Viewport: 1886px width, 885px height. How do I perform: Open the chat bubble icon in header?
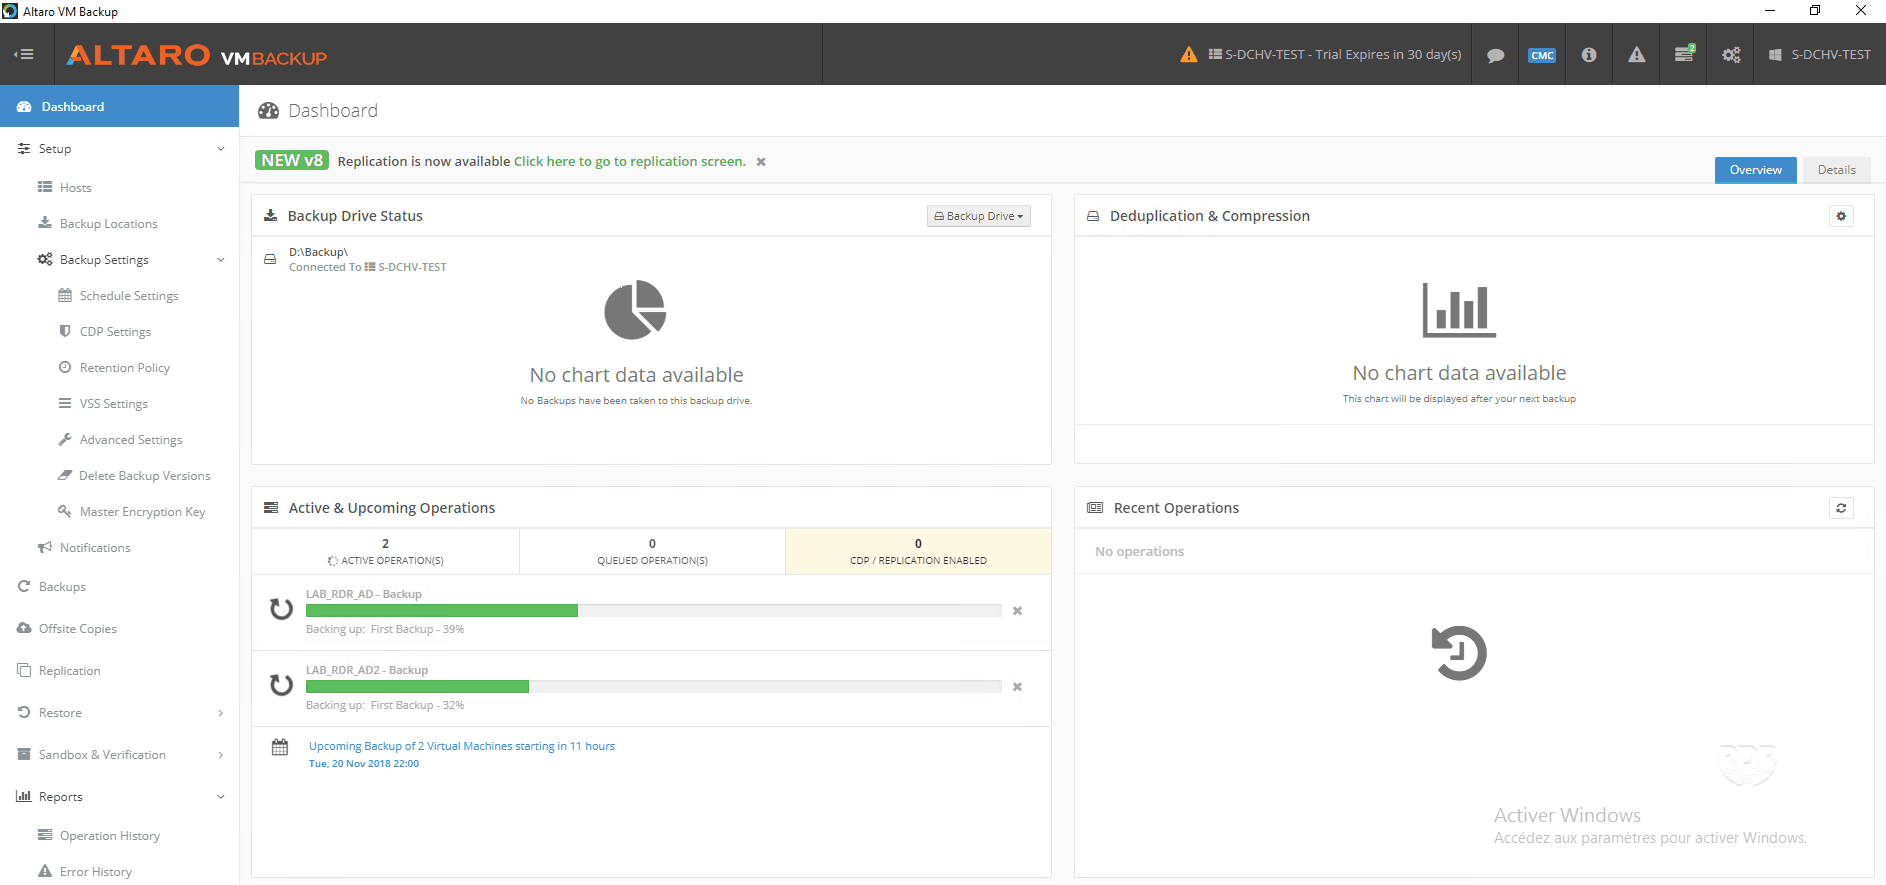[x=1495, y=55]
